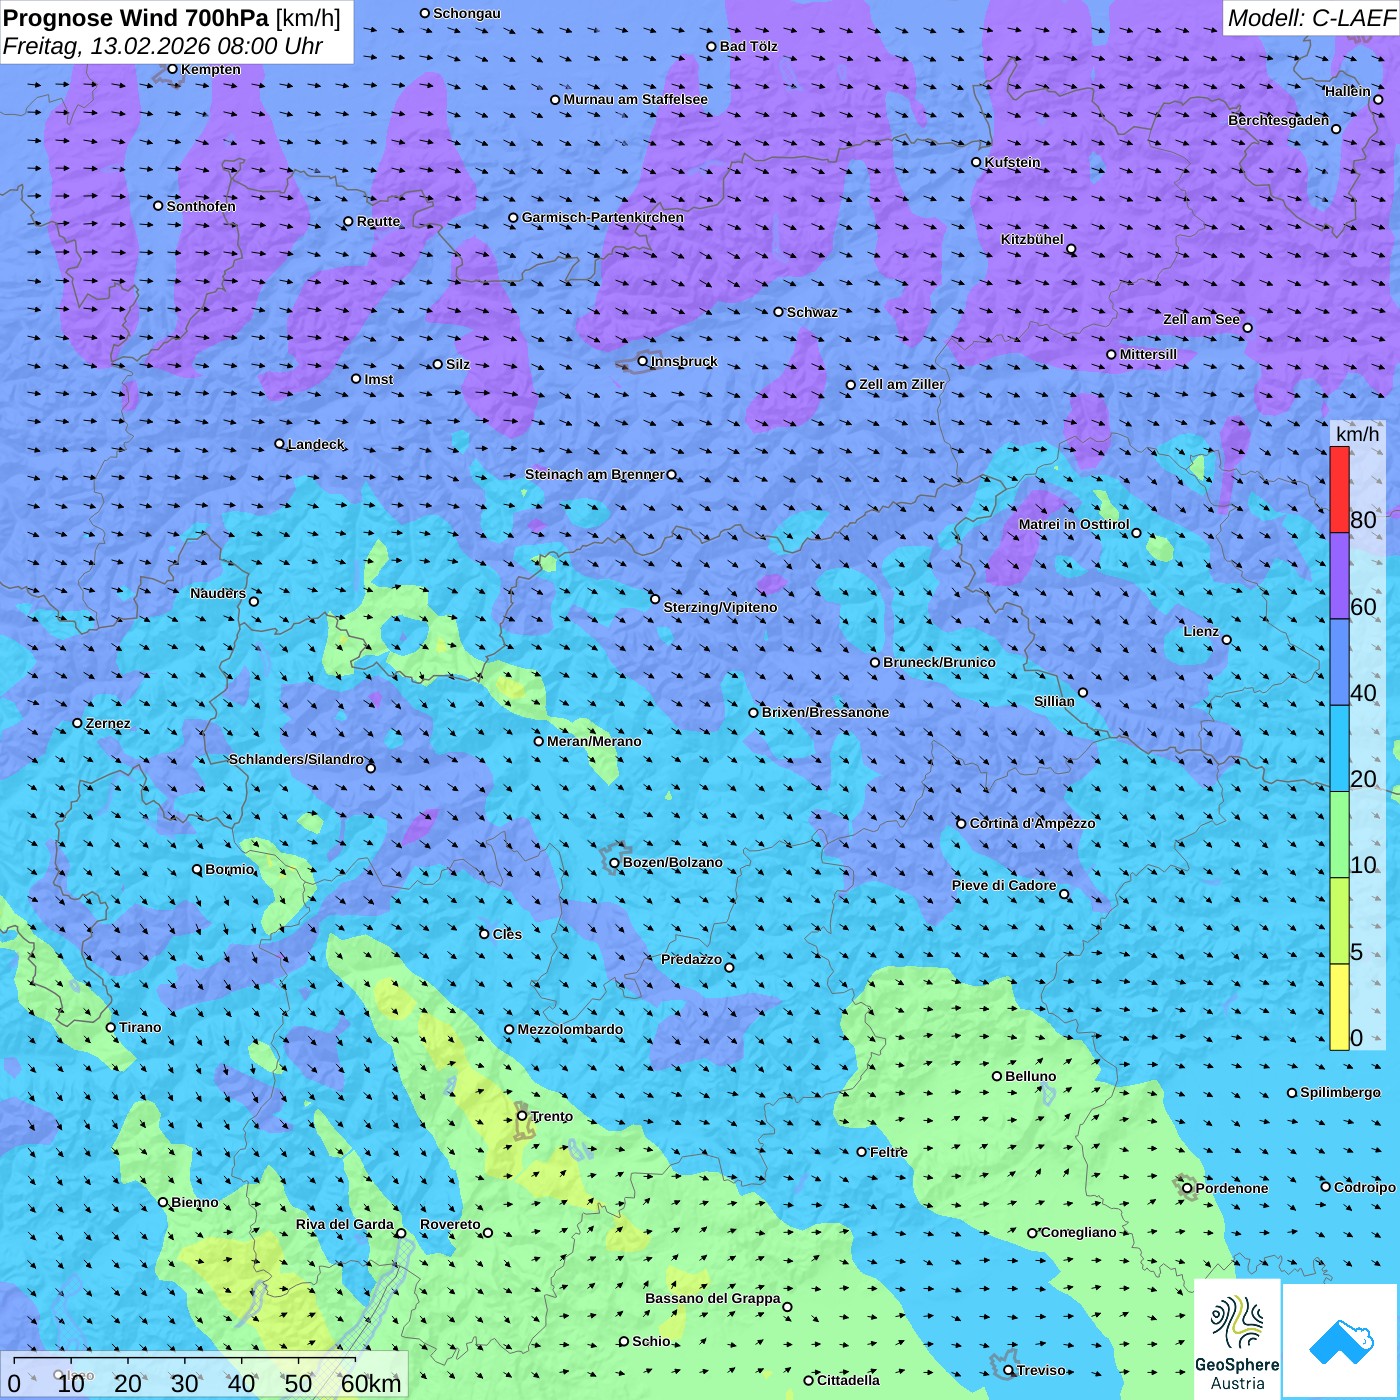
Task: Click the 'Schwaz' label
Action: point(813,312)
